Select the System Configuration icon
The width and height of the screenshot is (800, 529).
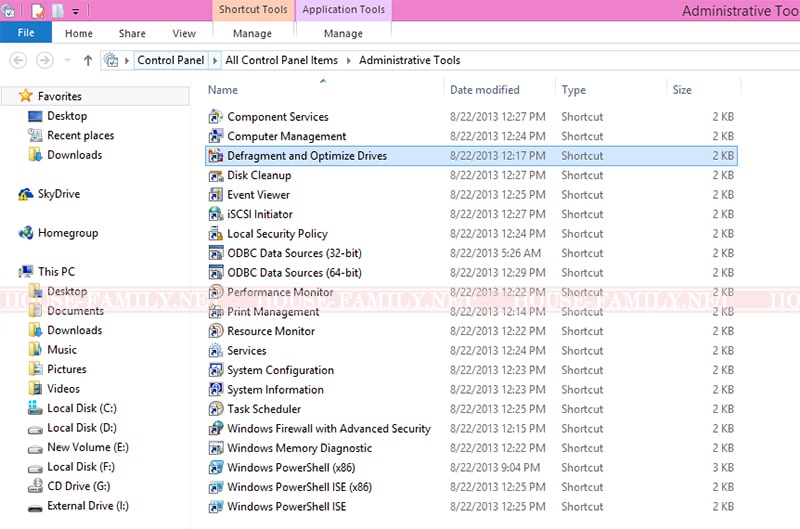click(x=216, y=370)
